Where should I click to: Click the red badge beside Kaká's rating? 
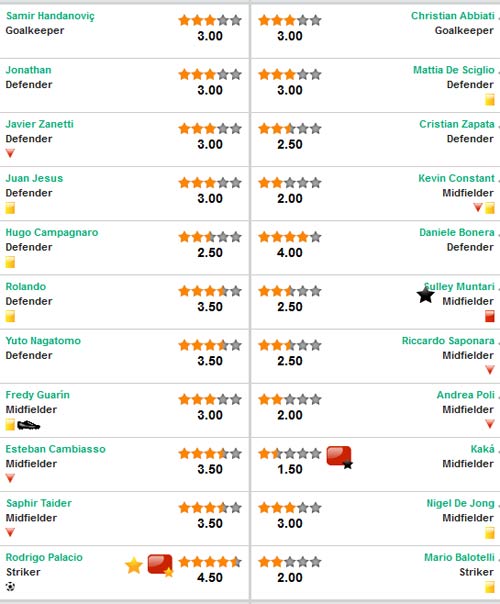coord(339,457)
